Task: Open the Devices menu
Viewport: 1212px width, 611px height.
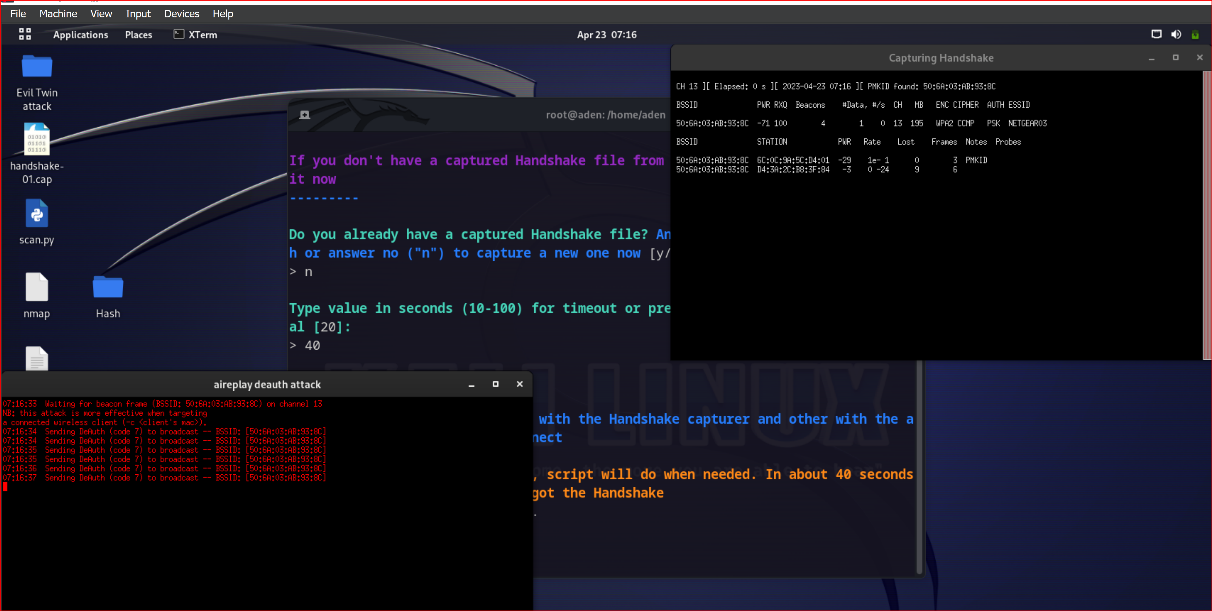Action: tap(182, 14)
